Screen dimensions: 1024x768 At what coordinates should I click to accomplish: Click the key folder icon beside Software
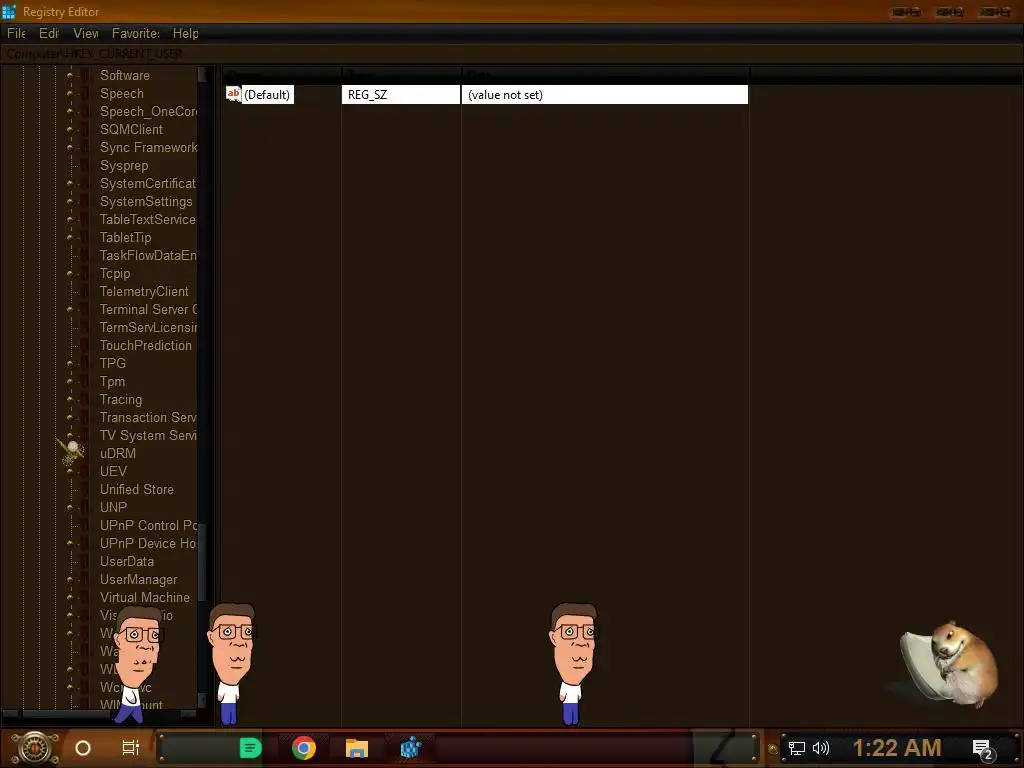85,75
